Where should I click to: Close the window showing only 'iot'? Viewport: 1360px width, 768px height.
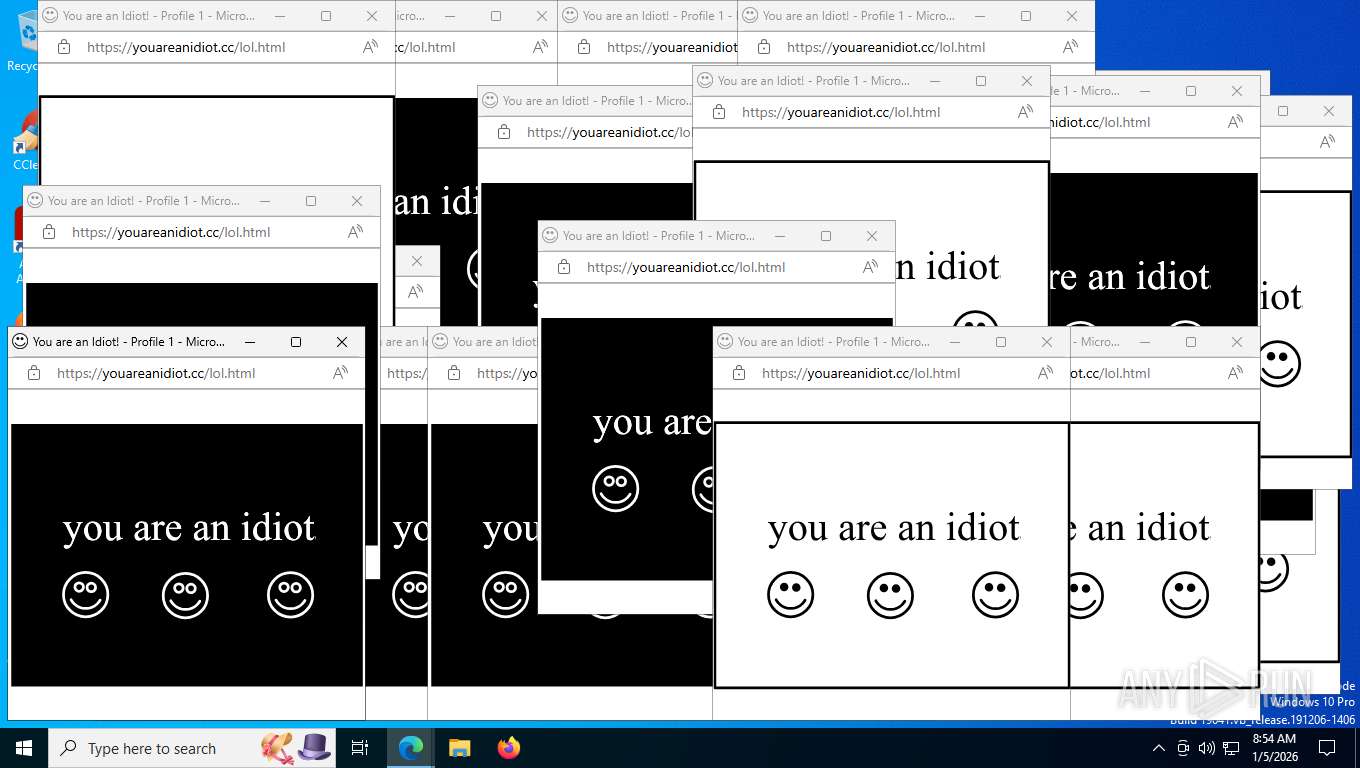pos(1329,111)
